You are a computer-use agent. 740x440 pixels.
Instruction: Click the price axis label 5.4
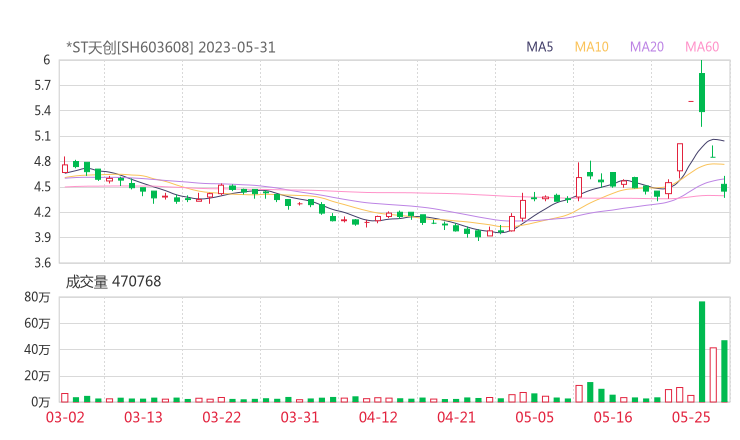(x=42, y=111)
